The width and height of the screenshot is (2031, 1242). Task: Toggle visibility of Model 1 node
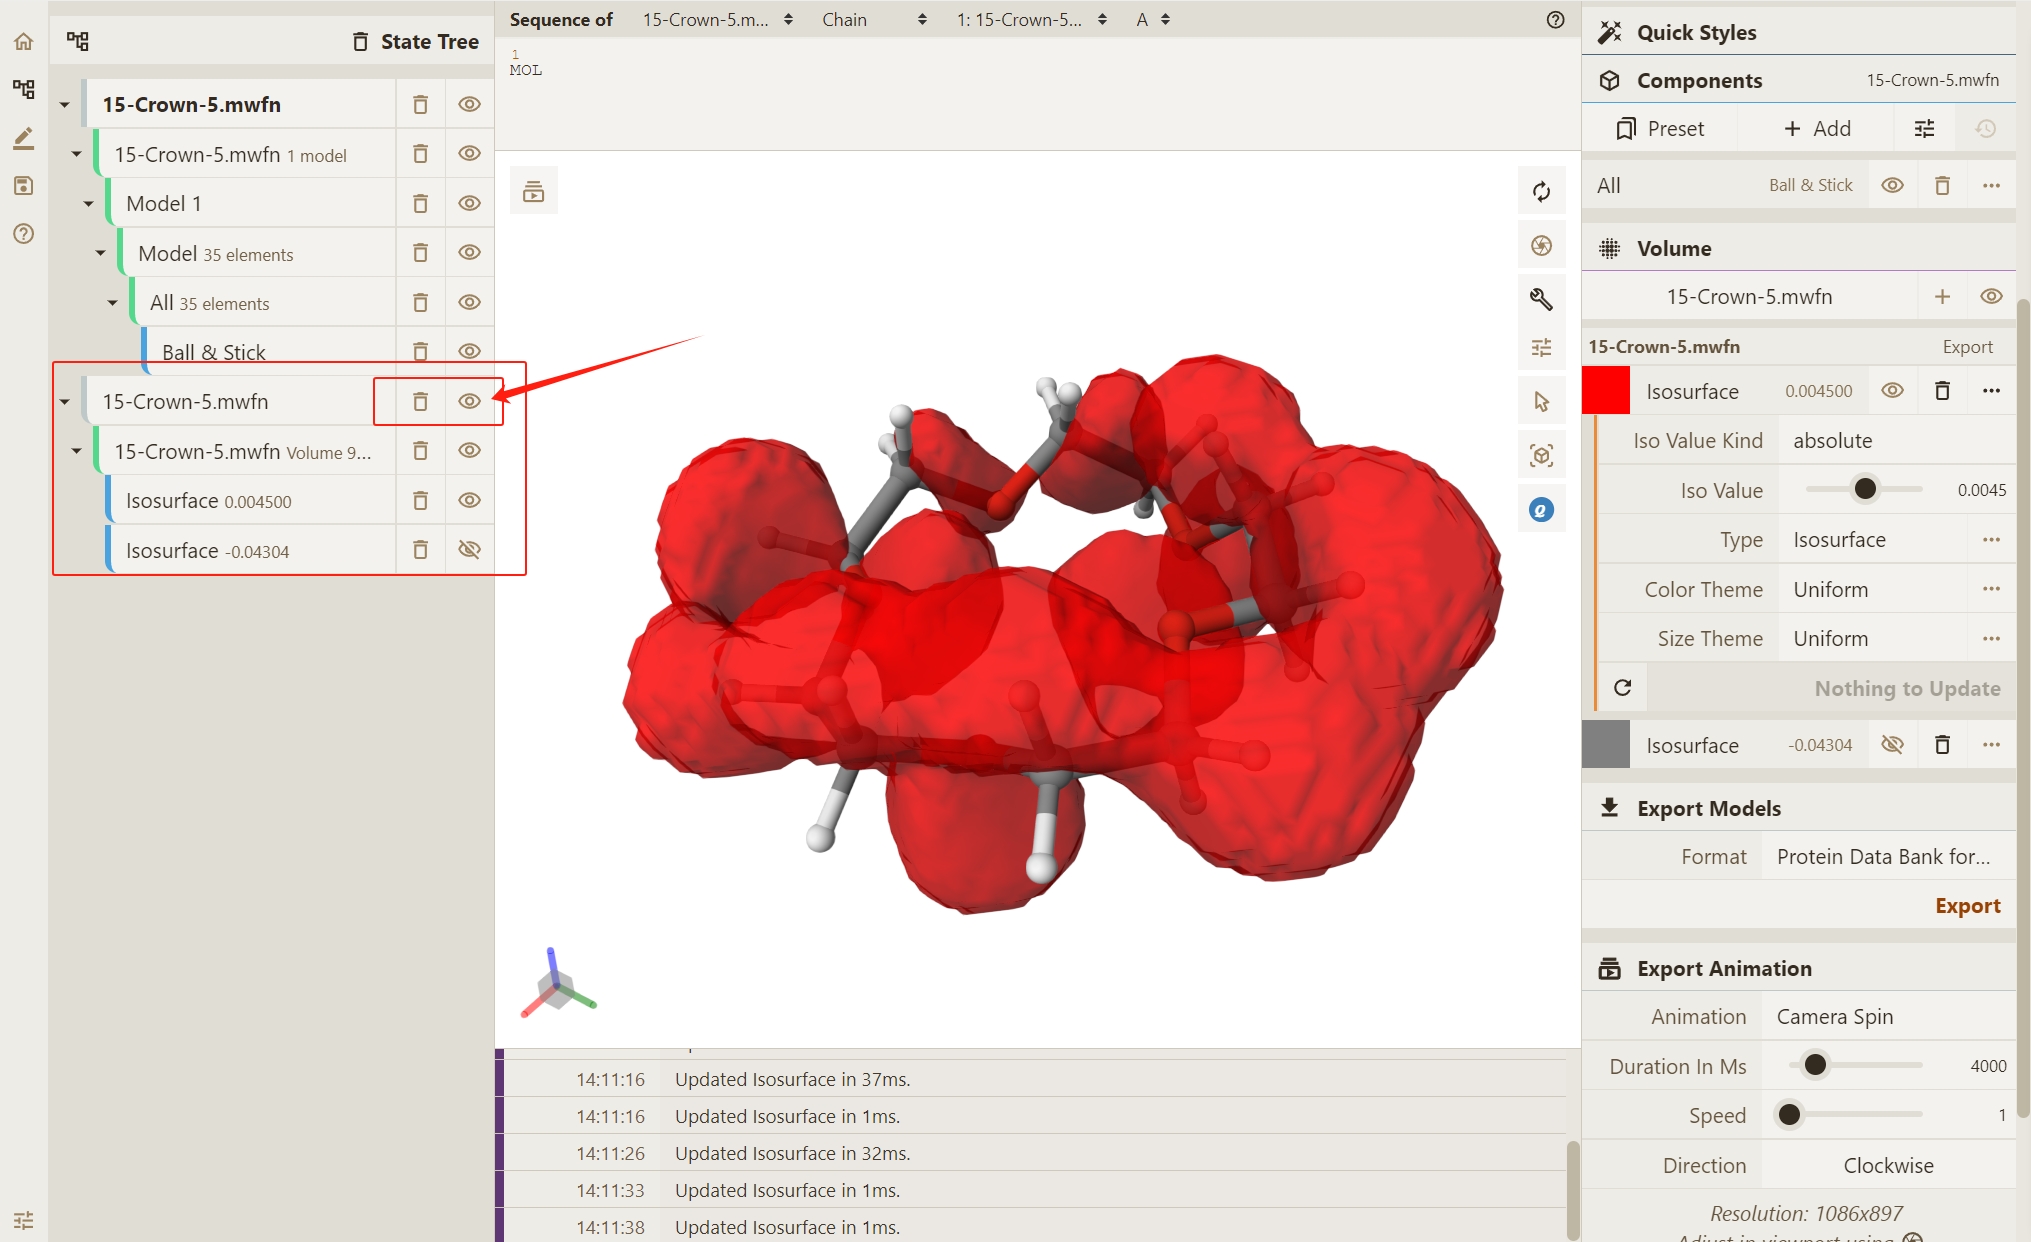[x=469, y=203]
